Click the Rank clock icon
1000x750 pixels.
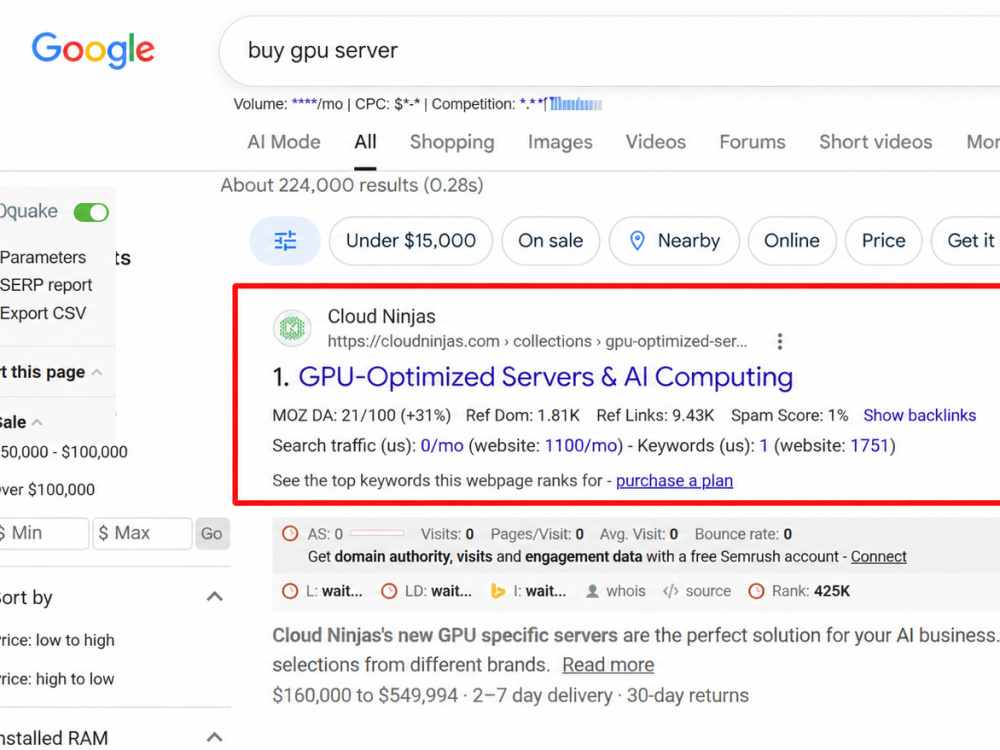(756, 591)
